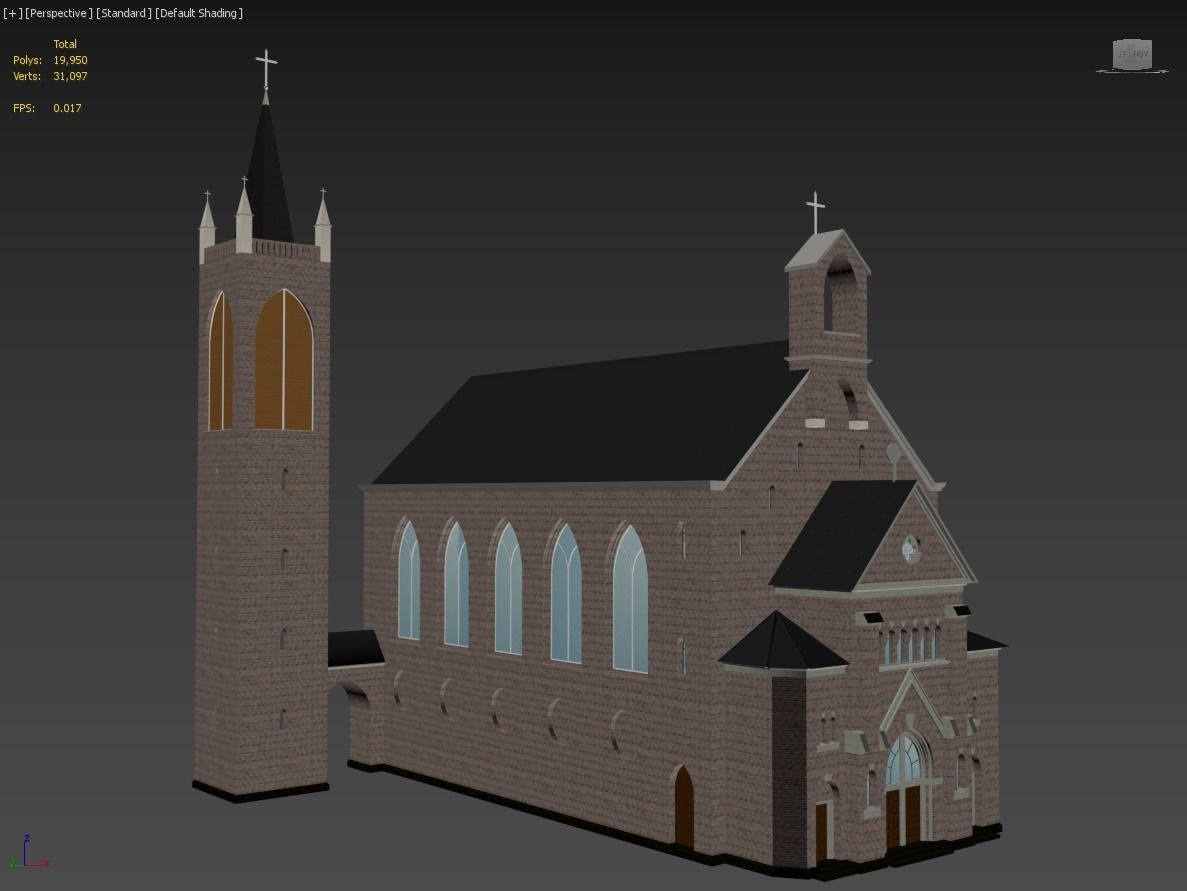The height and width of the screenshot is (891, 1187).
Task: Select the FPS value 0.017
Action: (x=67, y=107)
